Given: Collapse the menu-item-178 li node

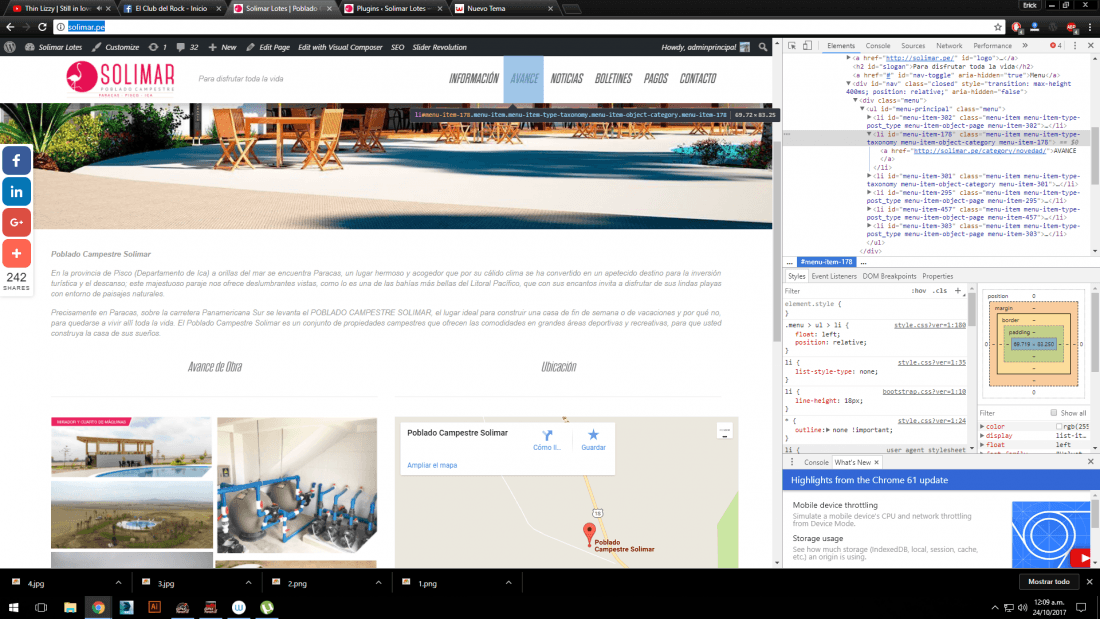Looking at the screenshot, I should 870,134.
